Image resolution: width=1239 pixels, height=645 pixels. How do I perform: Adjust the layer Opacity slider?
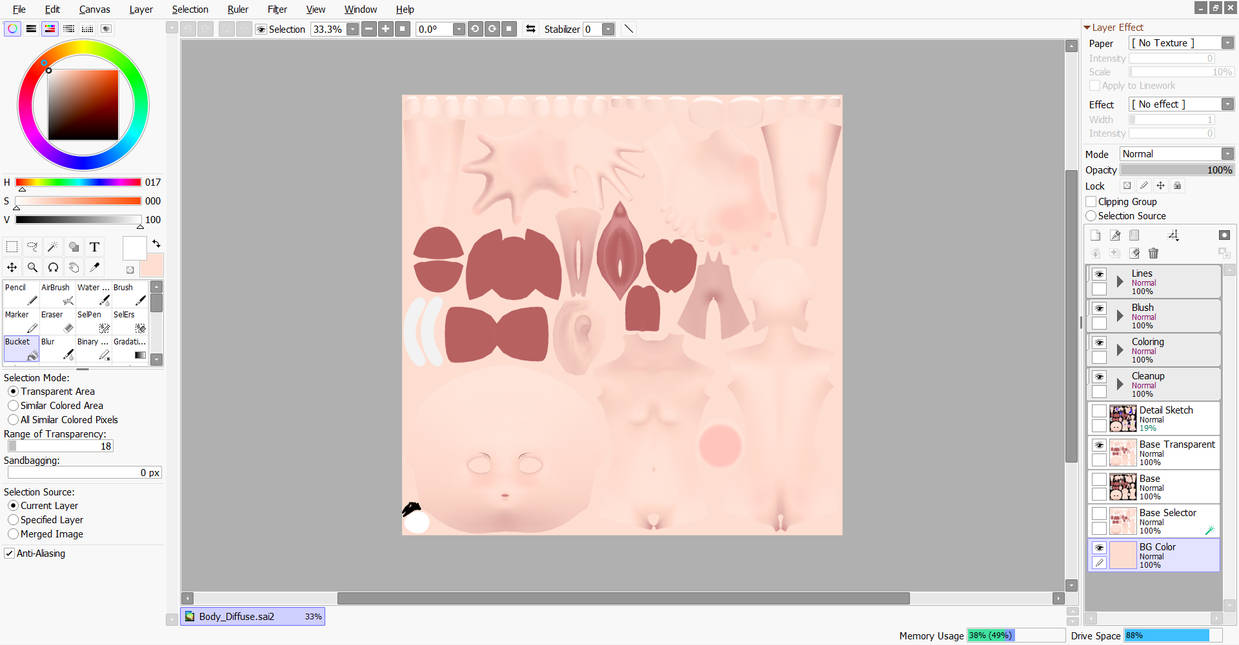[x=1177, y=170]
